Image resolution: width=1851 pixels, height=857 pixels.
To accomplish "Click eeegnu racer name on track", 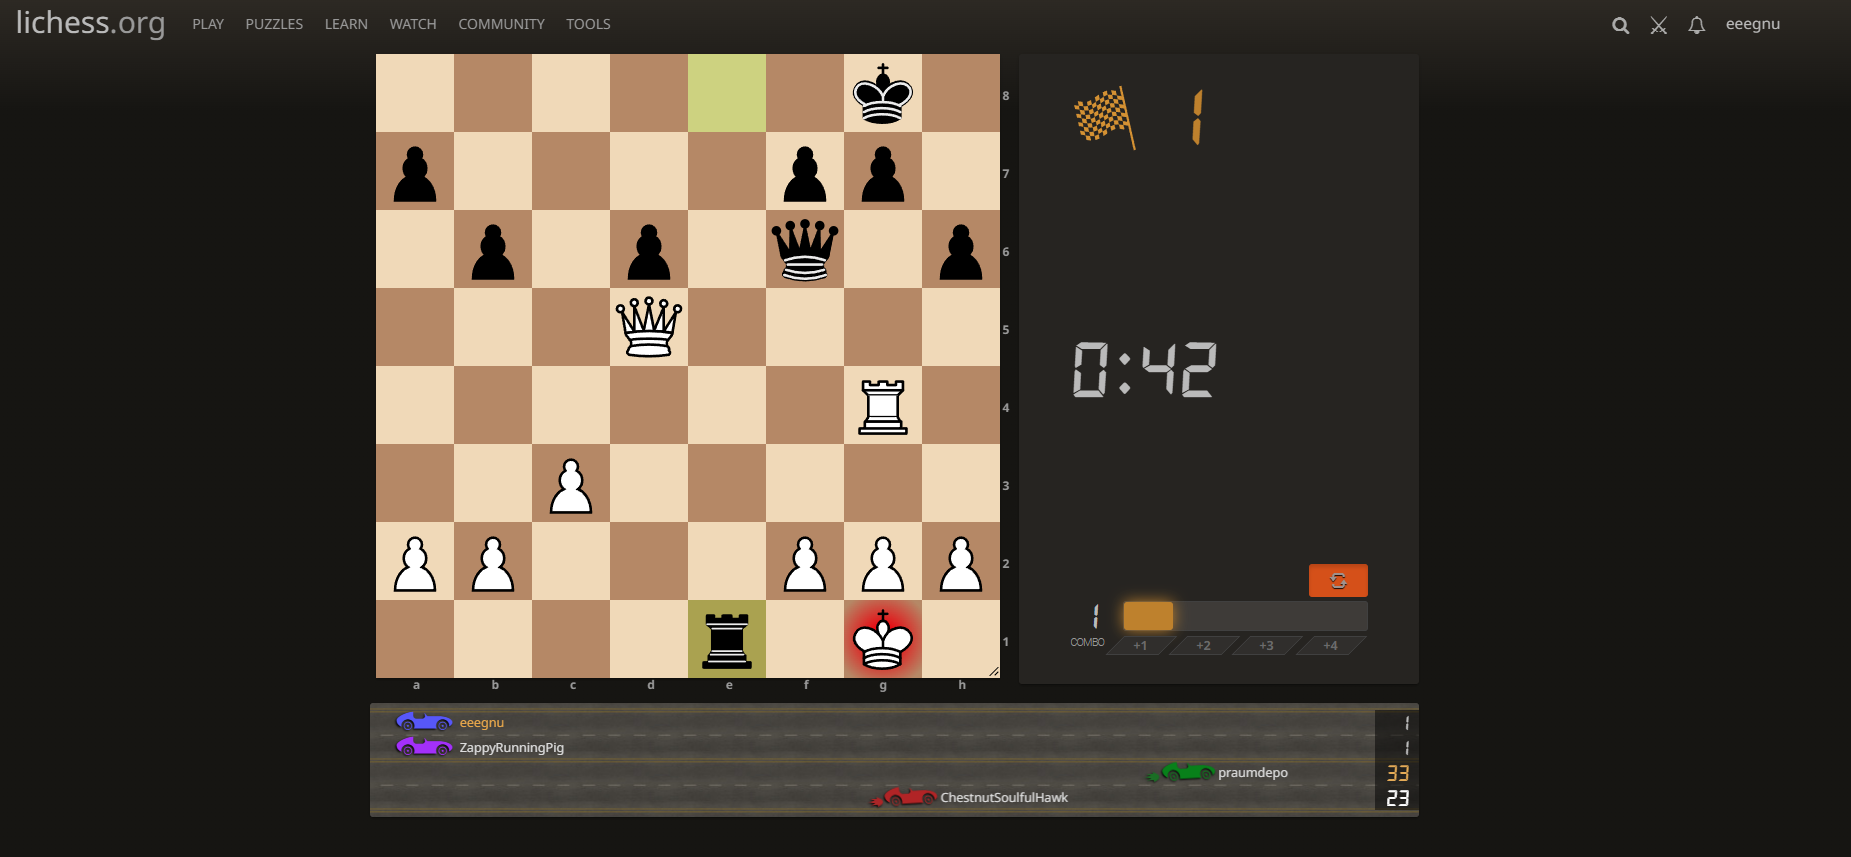I will tap(482, 723).
